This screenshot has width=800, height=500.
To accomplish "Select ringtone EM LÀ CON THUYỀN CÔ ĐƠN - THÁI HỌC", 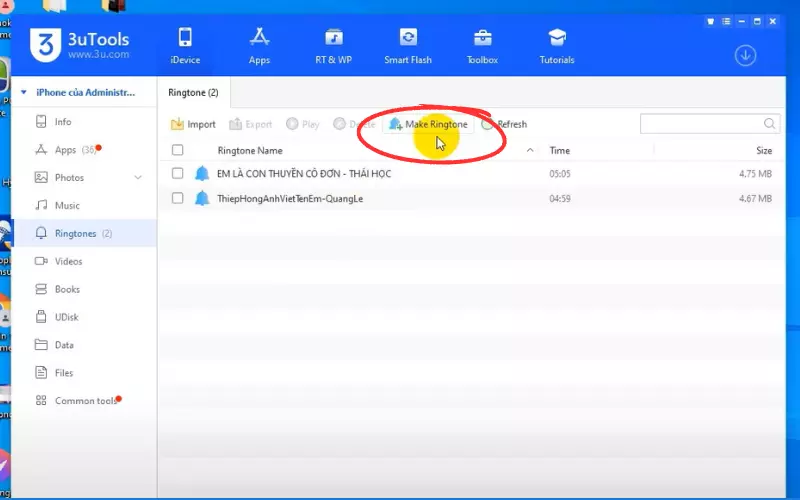I will (304, 173).
